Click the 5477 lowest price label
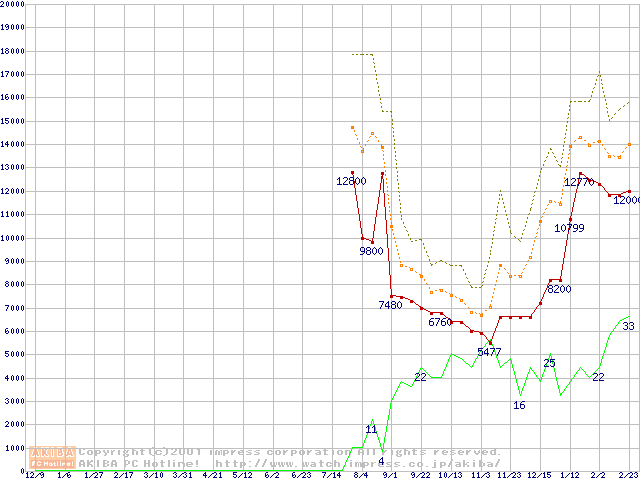Image resolution: width=640 pixels, height=480 pixels. tap(489, 352)
